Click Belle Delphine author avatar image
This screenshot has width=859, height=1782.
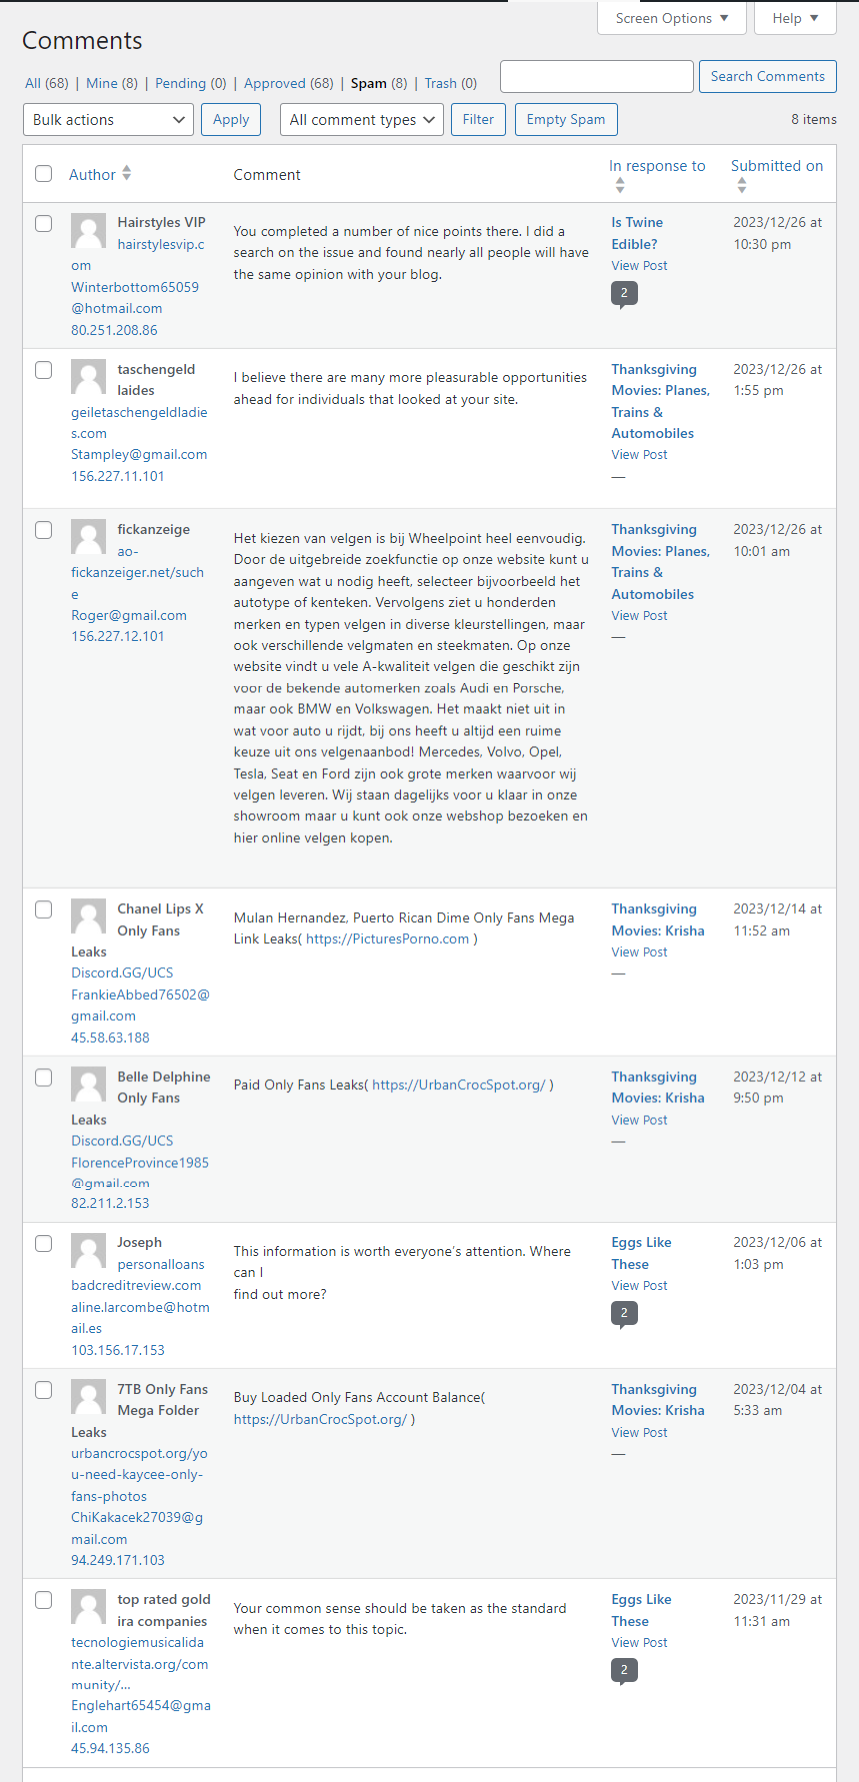click(89, 1085)
